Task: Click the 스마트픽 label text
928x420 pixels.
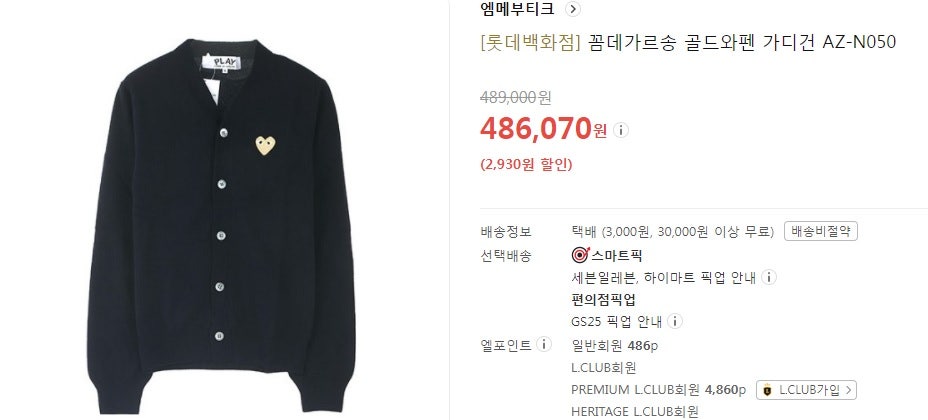Action: pyautogui.click(x=617, y=256)
